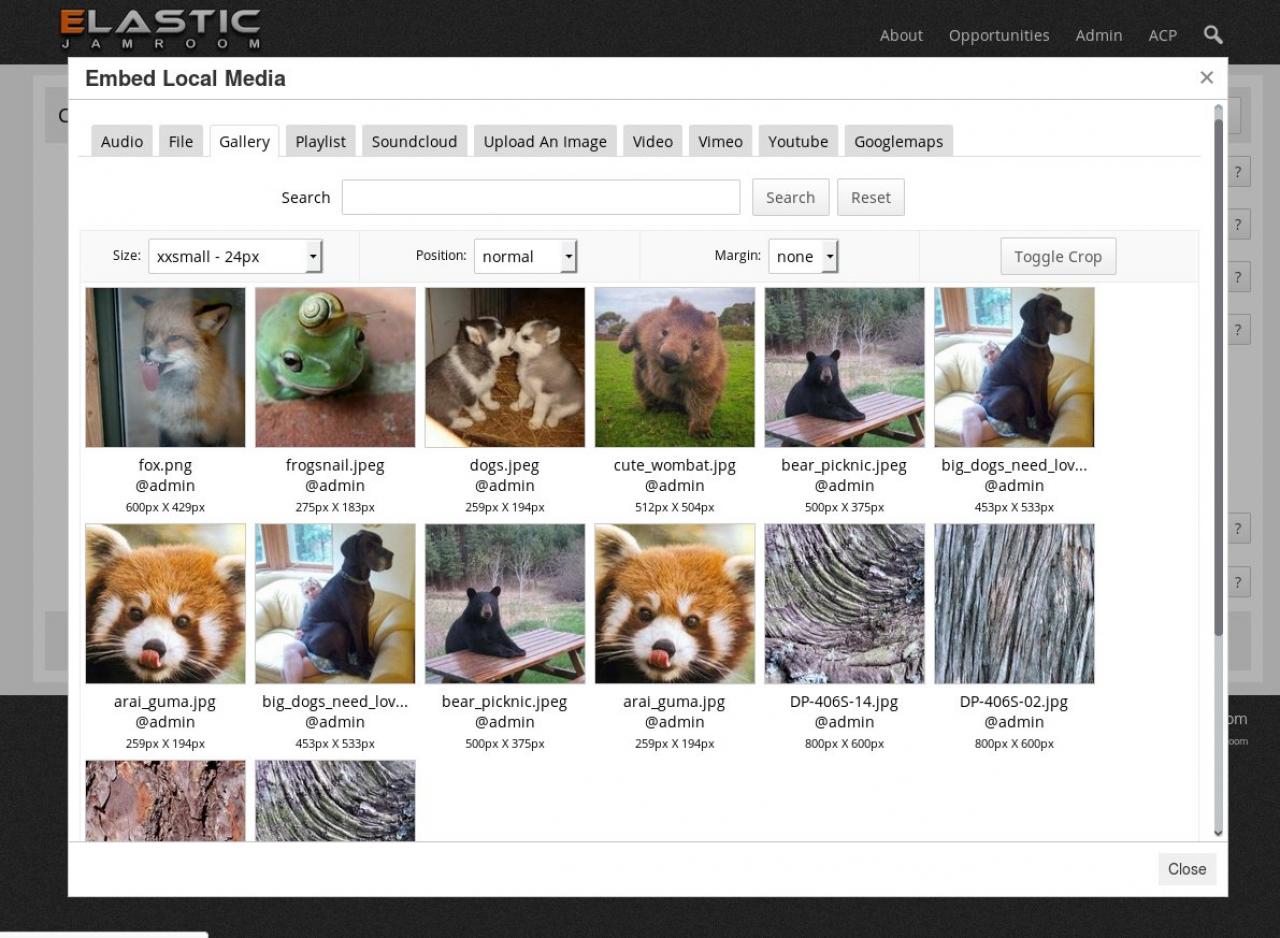Focus the gallery Search text field
Screen dimensions: 1280x938
coord(541,197)
